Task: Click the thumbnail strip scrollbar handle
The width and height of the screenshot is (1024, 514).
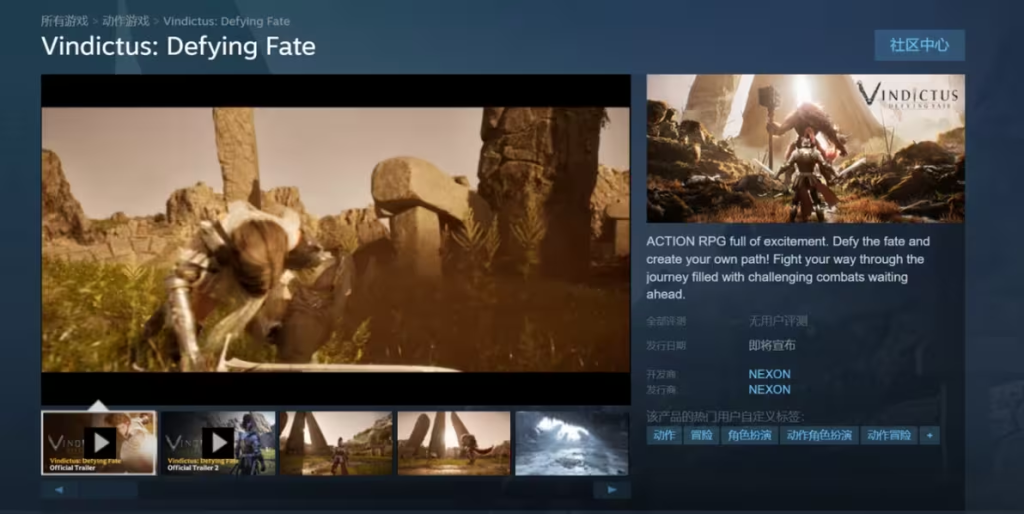Action: pyautogui.click(x=108, y=490)
